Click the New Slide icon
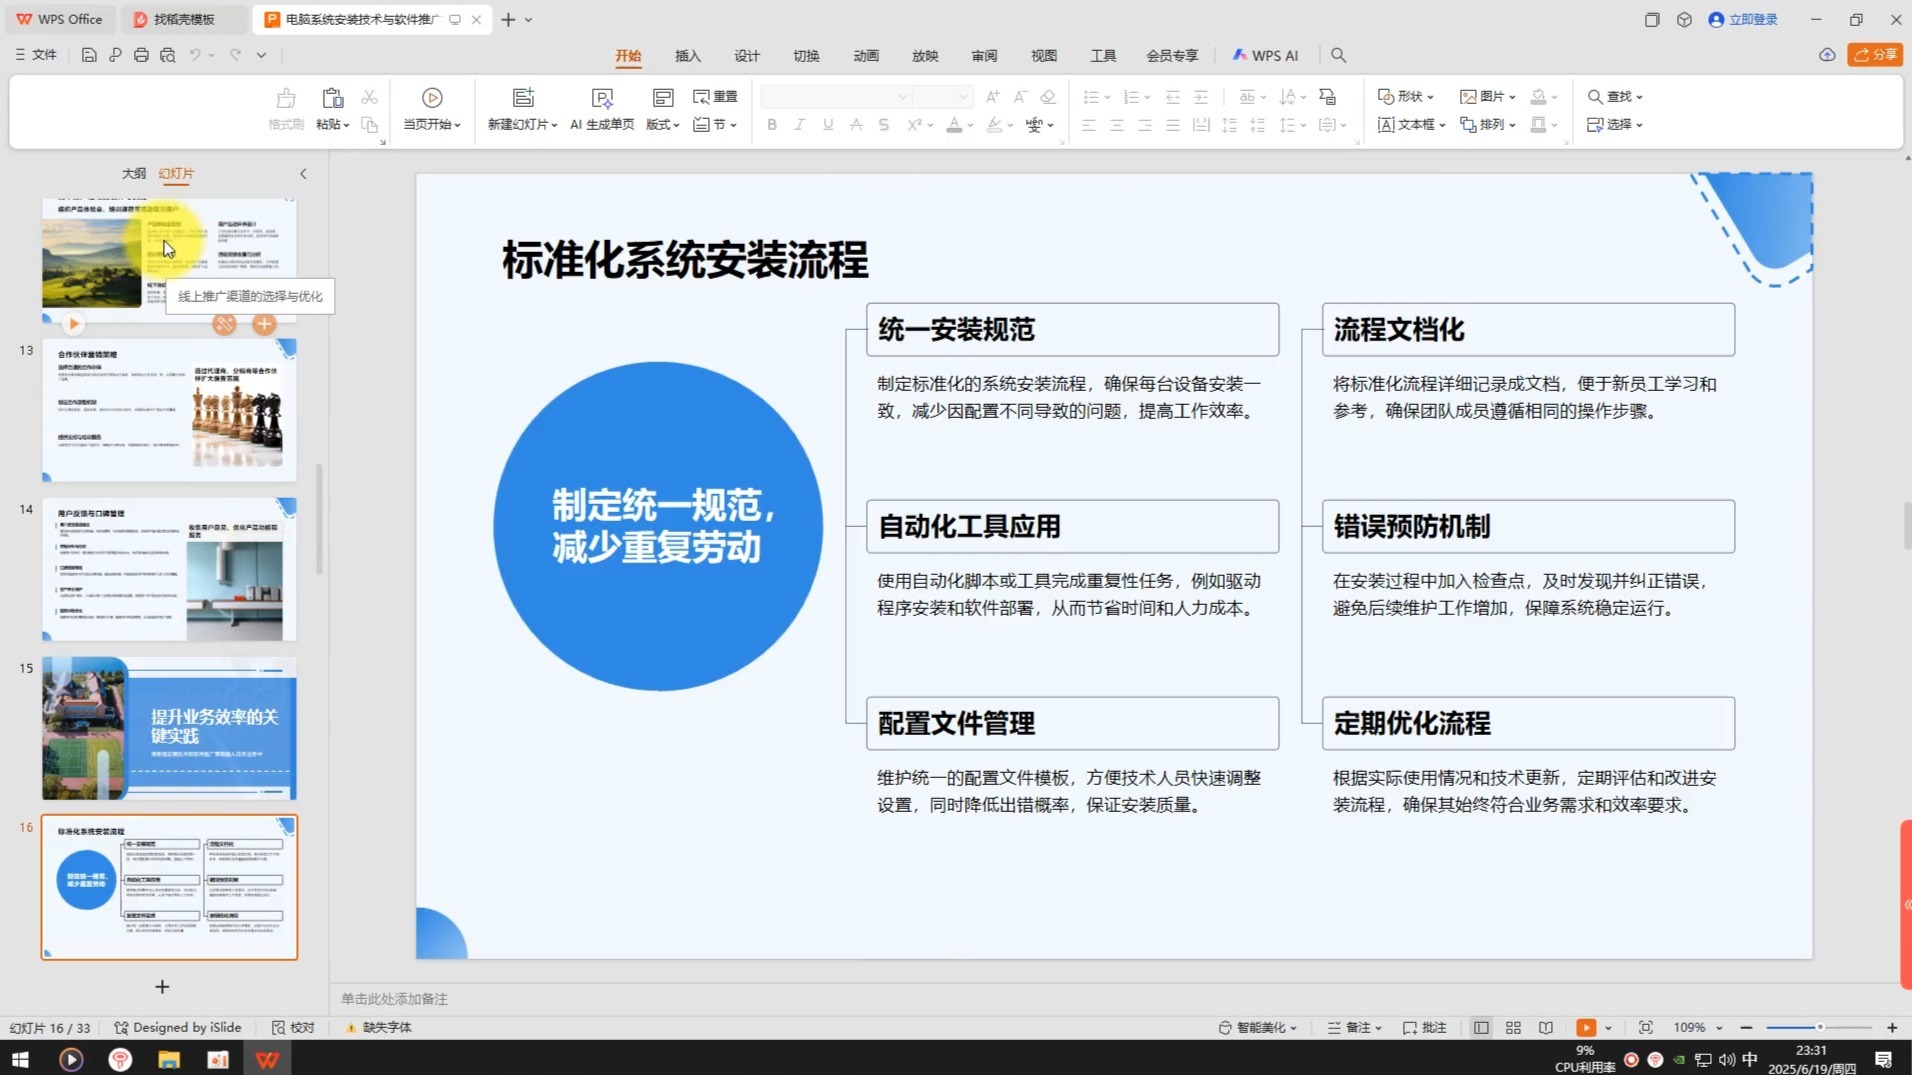The height and width of the screenshot is (1075, 1912). [x=522, y=98]
